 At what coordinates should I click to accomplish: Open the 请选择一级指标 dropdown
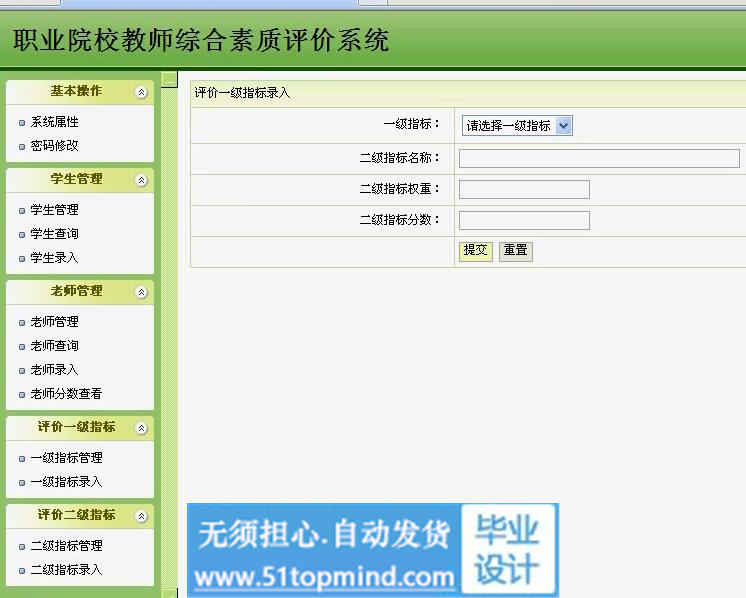tap(517, 126)
